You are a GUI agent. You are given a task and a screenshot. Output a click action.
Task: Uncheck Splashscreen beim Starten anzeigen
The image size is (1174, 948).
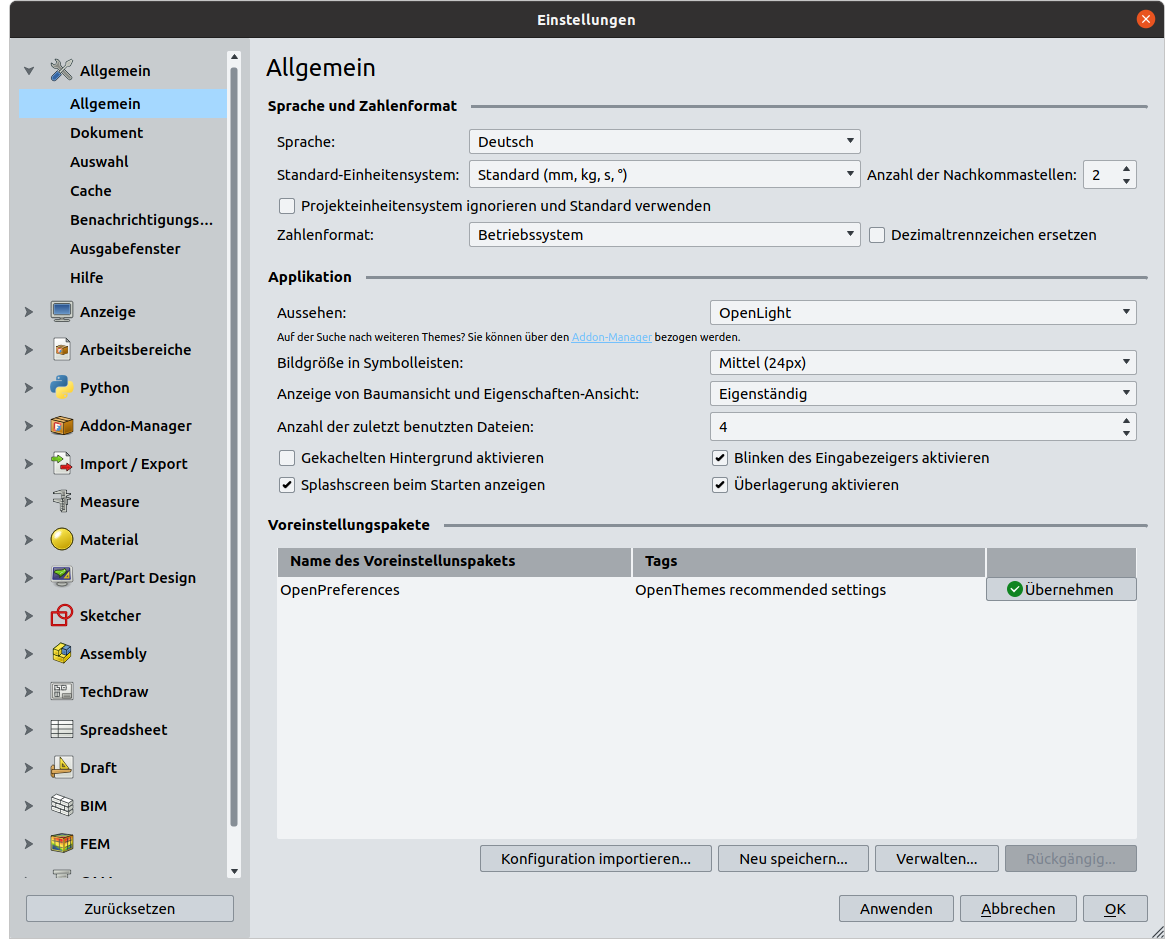coord(287,485)
